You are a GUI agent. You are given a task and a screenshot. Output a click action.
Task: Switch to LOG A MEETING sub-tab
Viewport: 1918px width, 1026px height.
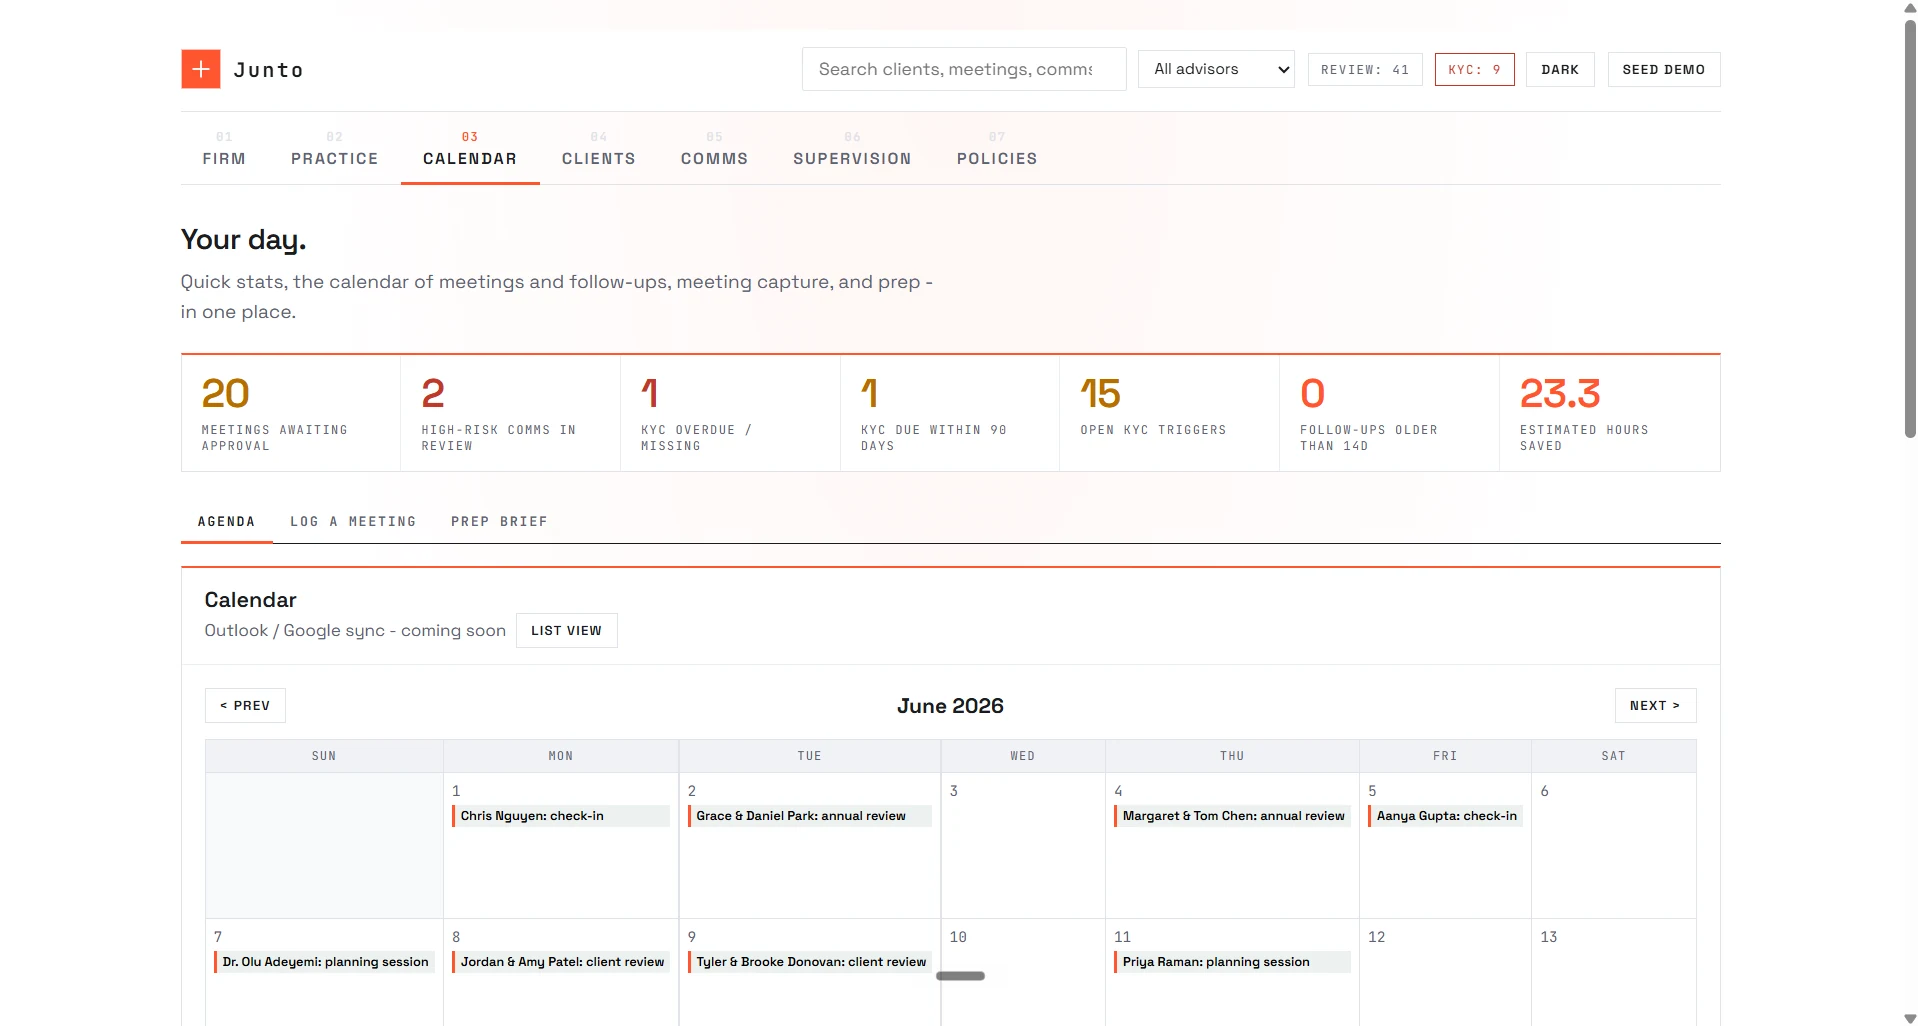click(x=353, y=521)
